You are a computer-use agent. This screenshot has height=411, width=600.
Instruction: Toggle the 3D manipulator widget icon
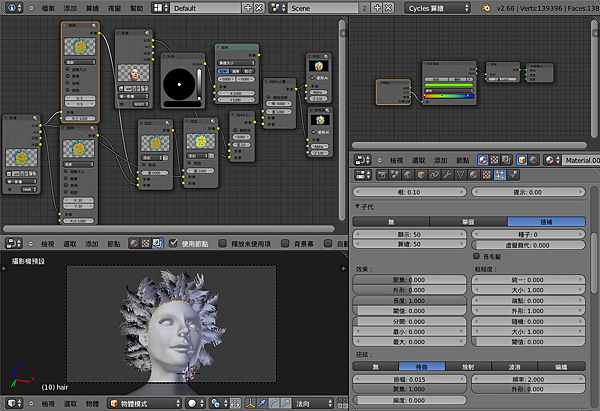pyautogui.click(x=250, y=403)
